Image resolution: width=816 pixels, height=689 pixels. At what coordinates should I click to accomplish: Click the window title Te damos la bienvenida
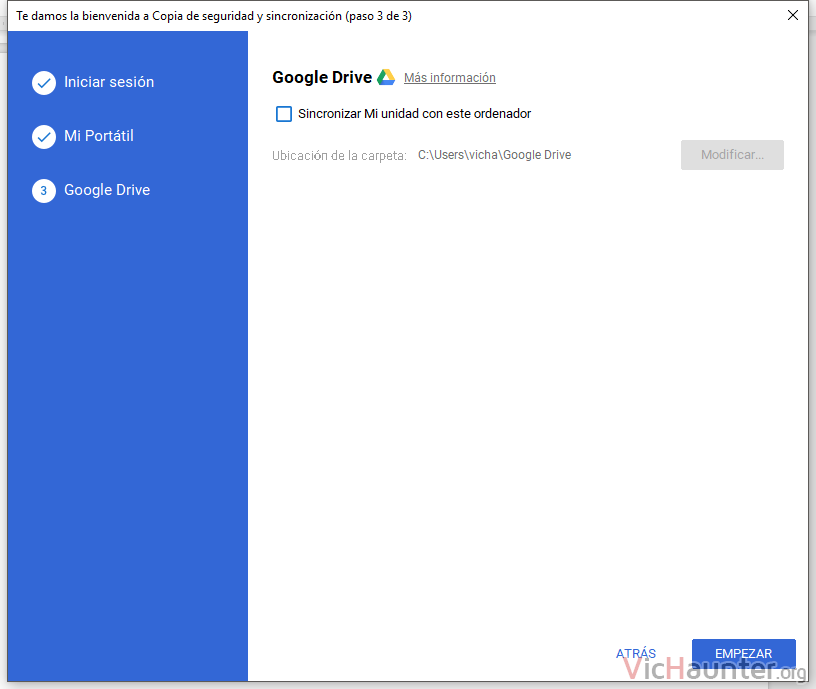pos(214,16)
